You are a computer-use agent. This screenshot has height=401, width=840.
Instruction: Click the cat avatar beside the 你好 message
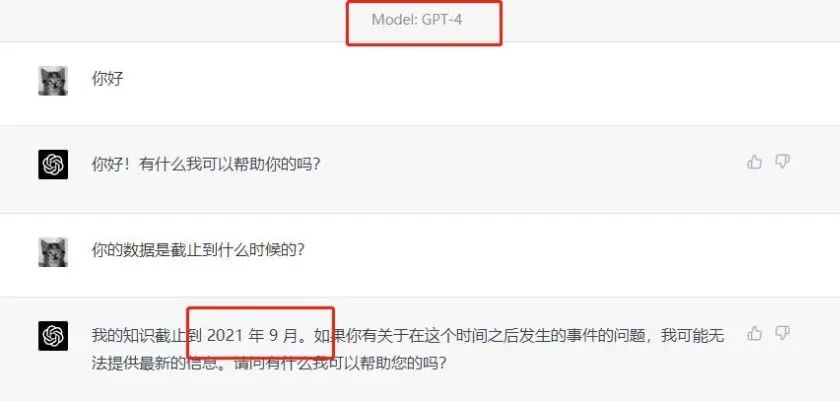(53, 81)
